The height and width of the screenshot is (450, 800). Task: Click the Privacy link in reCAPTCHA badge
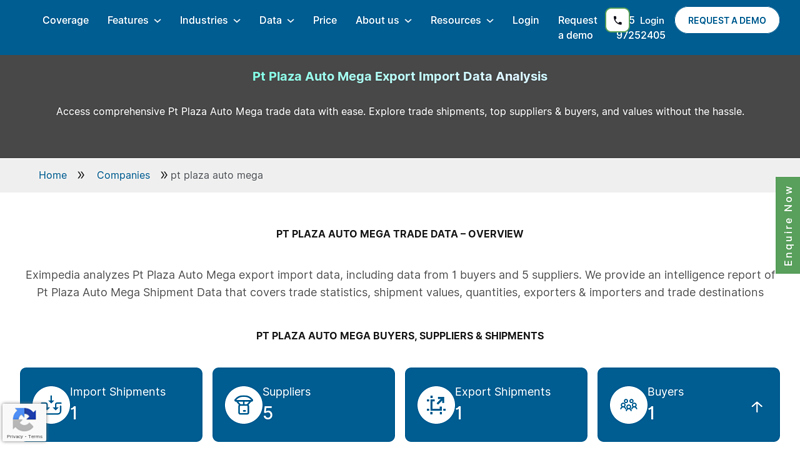coord(14,437)
